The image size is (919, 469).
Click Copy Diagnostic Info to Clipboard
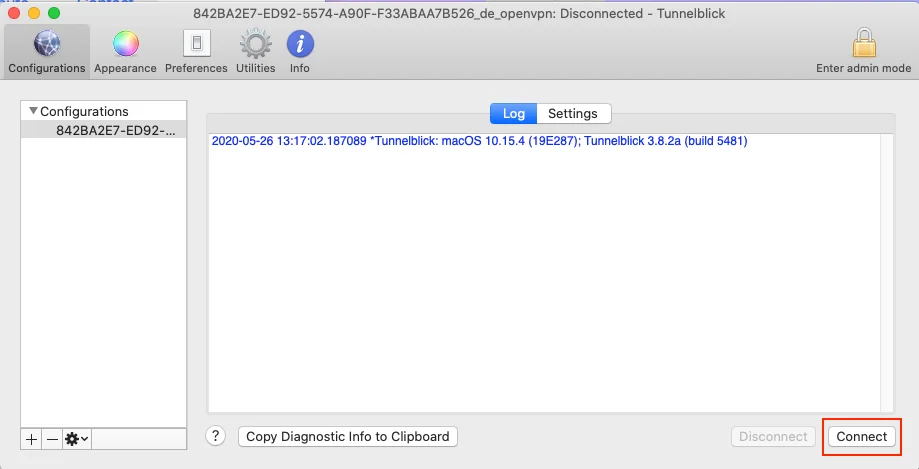click(x=348, y=436)
